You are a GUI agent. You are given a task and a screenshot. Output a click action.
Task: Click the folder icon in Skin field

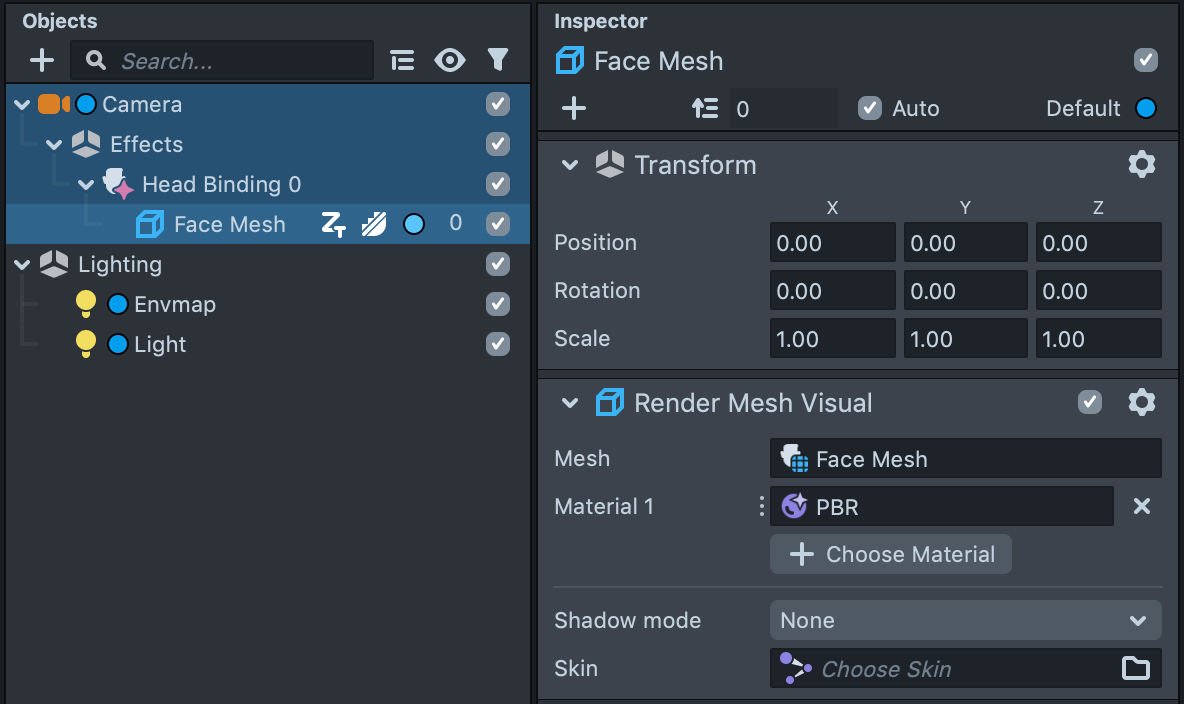pos(1136,669)
